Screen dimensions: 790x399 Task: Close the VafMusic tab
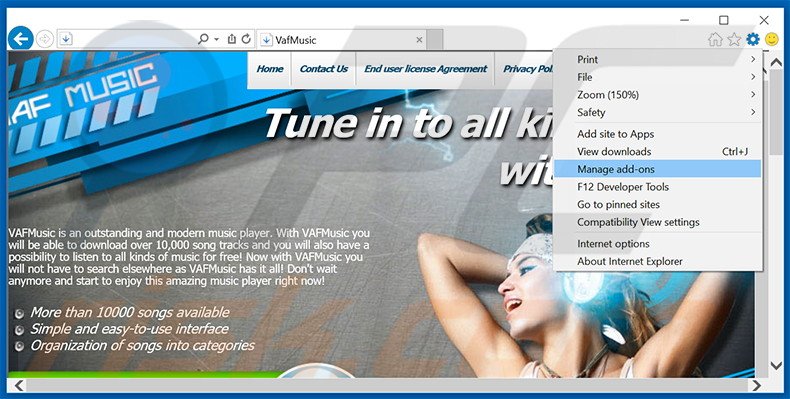(x=419, y=40)
